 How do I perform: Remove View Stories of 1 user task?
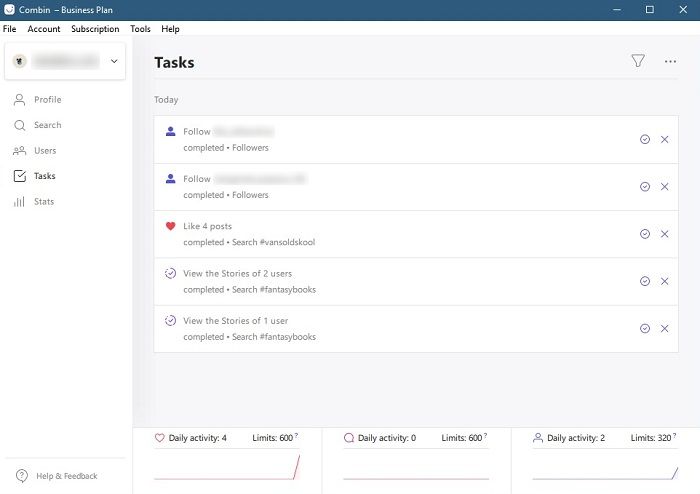[x=664, y=328]
